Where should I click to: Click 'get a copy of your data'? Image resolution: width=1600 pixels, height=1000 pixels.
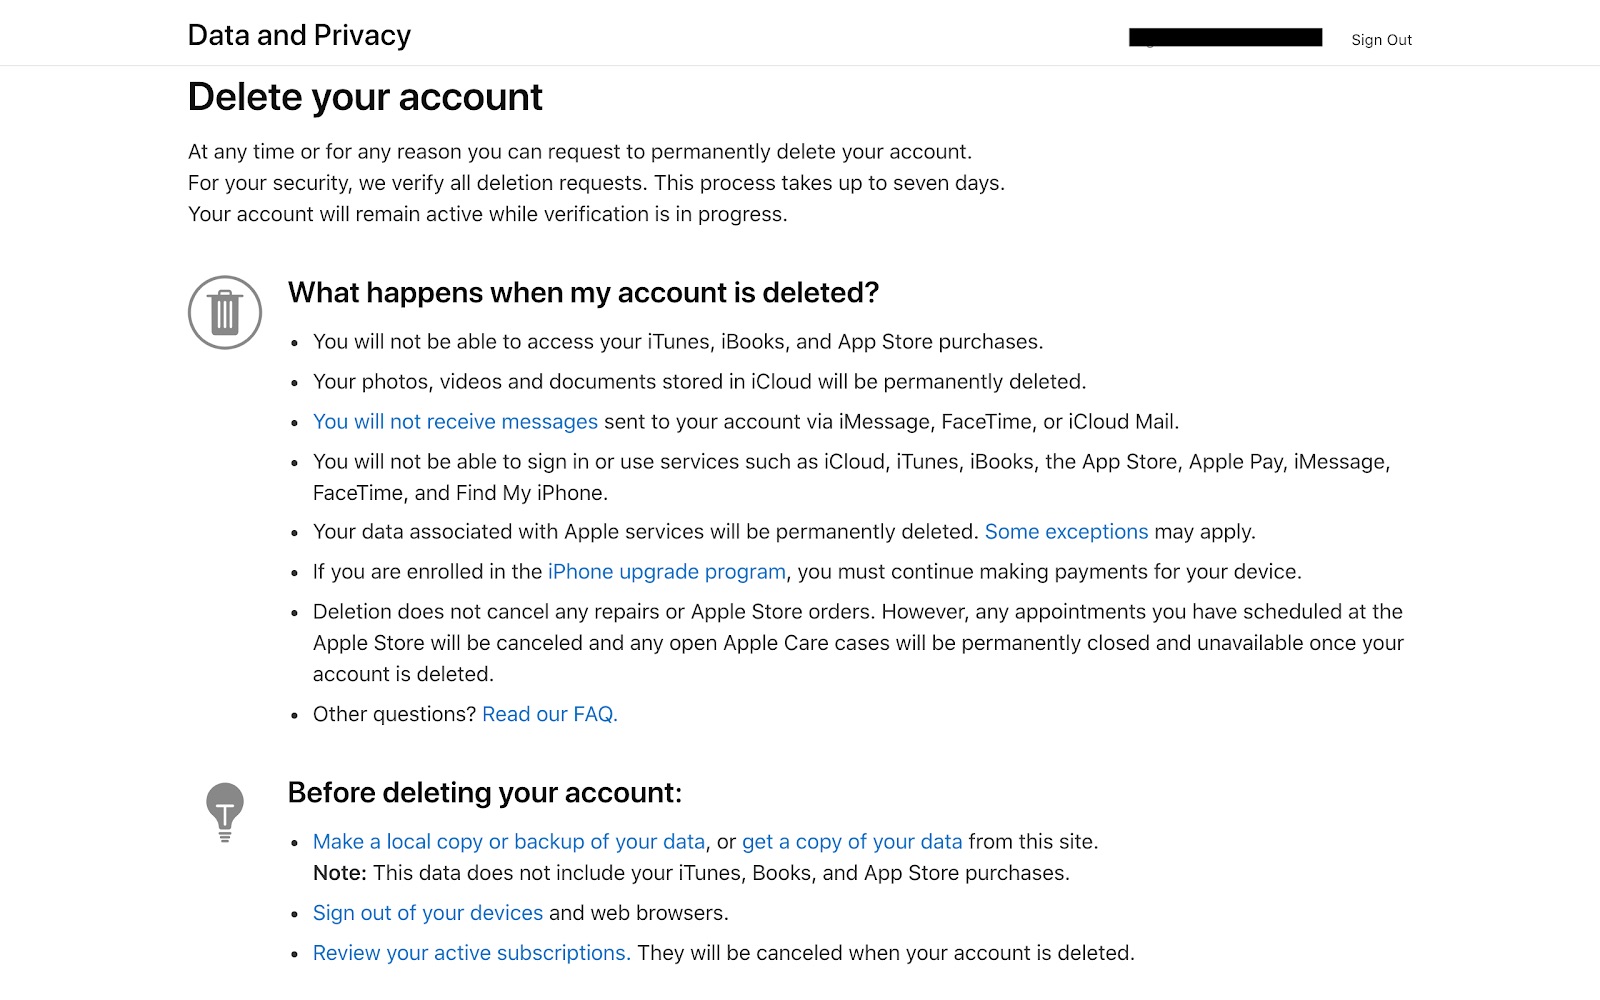[x=852, y=842]
